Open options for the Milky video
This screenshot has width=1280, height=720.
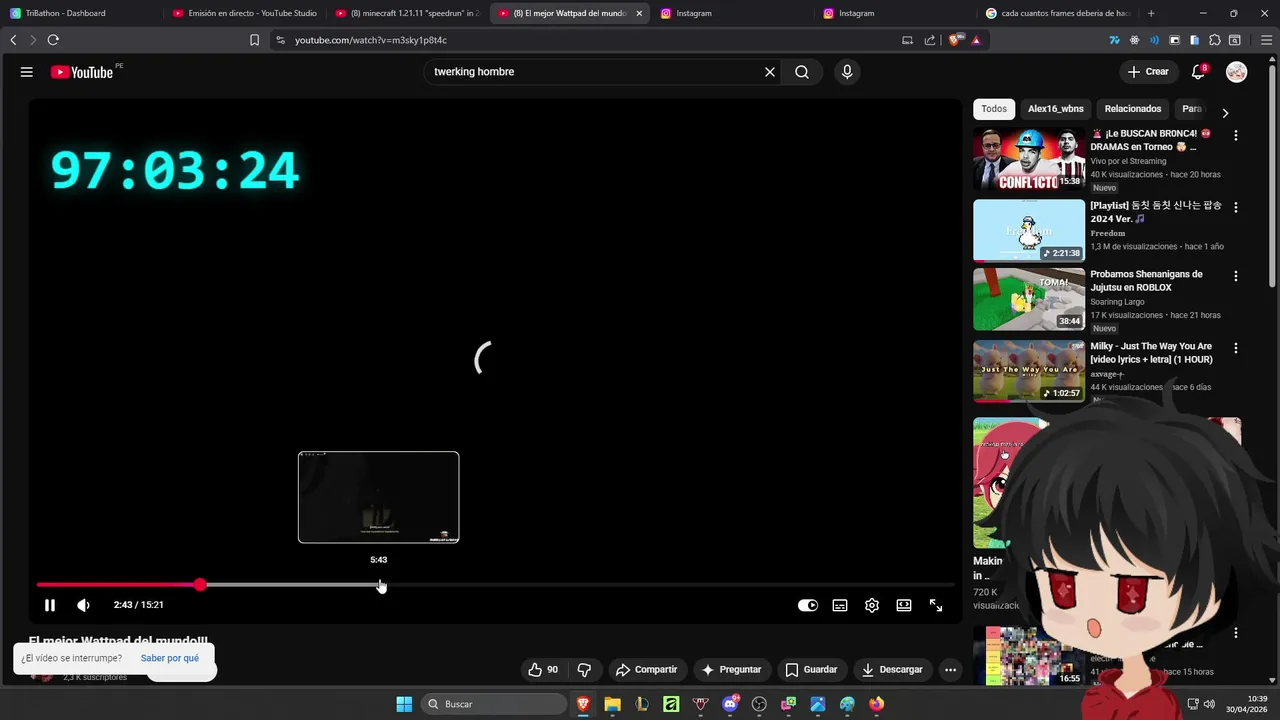point(1236,348)
